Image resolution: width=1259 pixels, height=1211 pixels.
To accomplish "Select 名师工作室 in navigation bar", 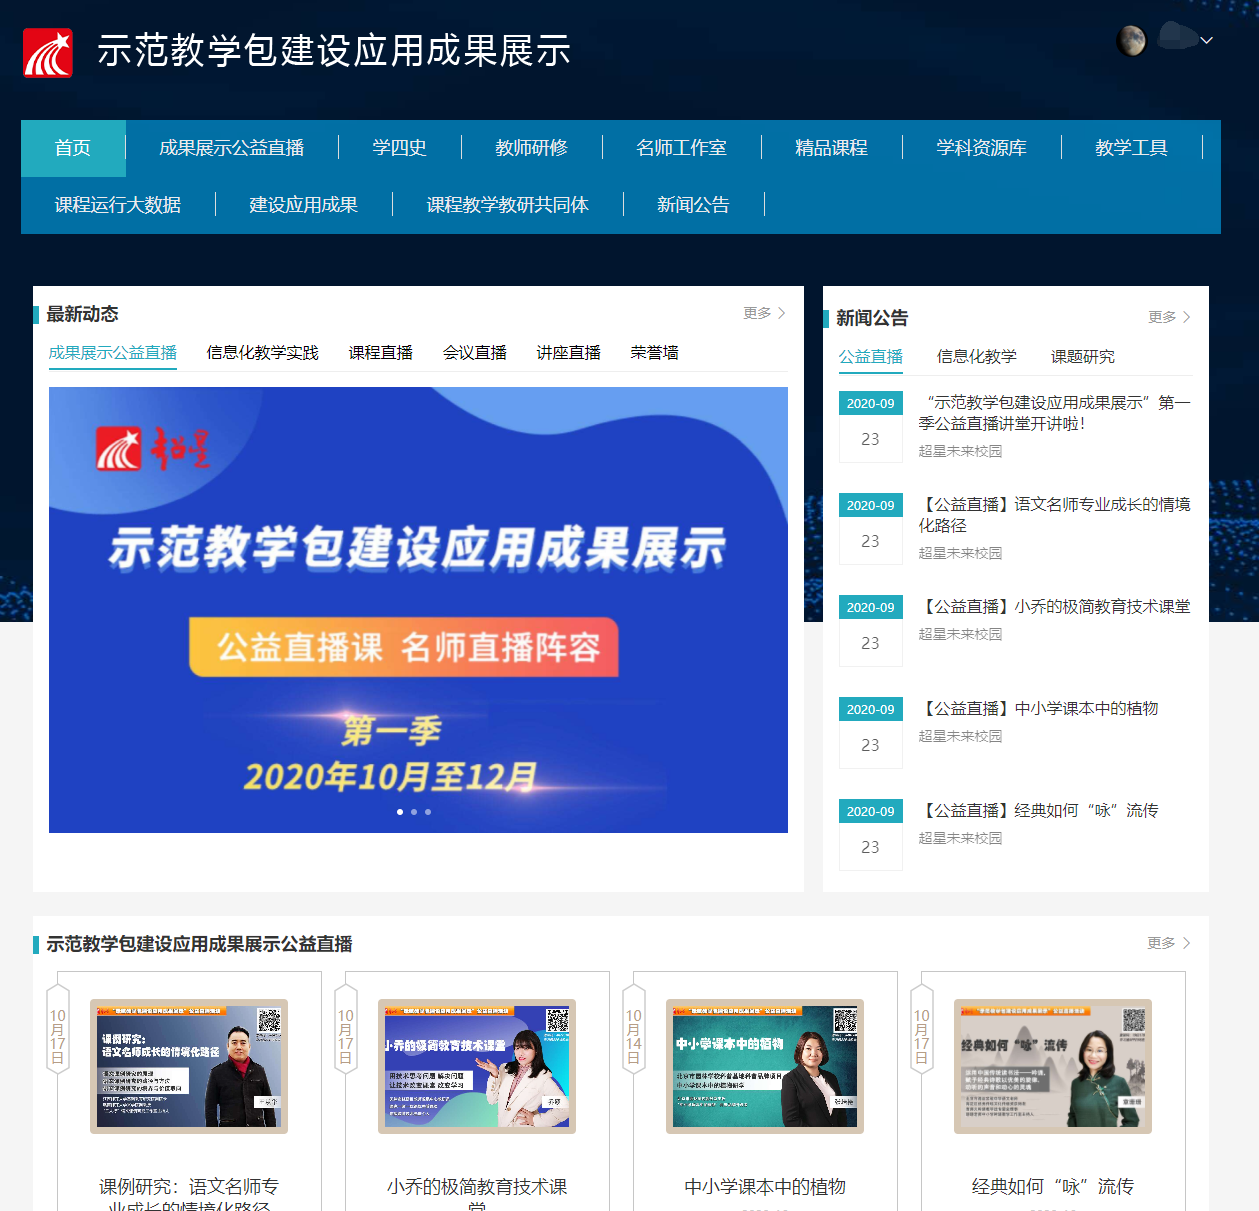I will tap(681, 148).
